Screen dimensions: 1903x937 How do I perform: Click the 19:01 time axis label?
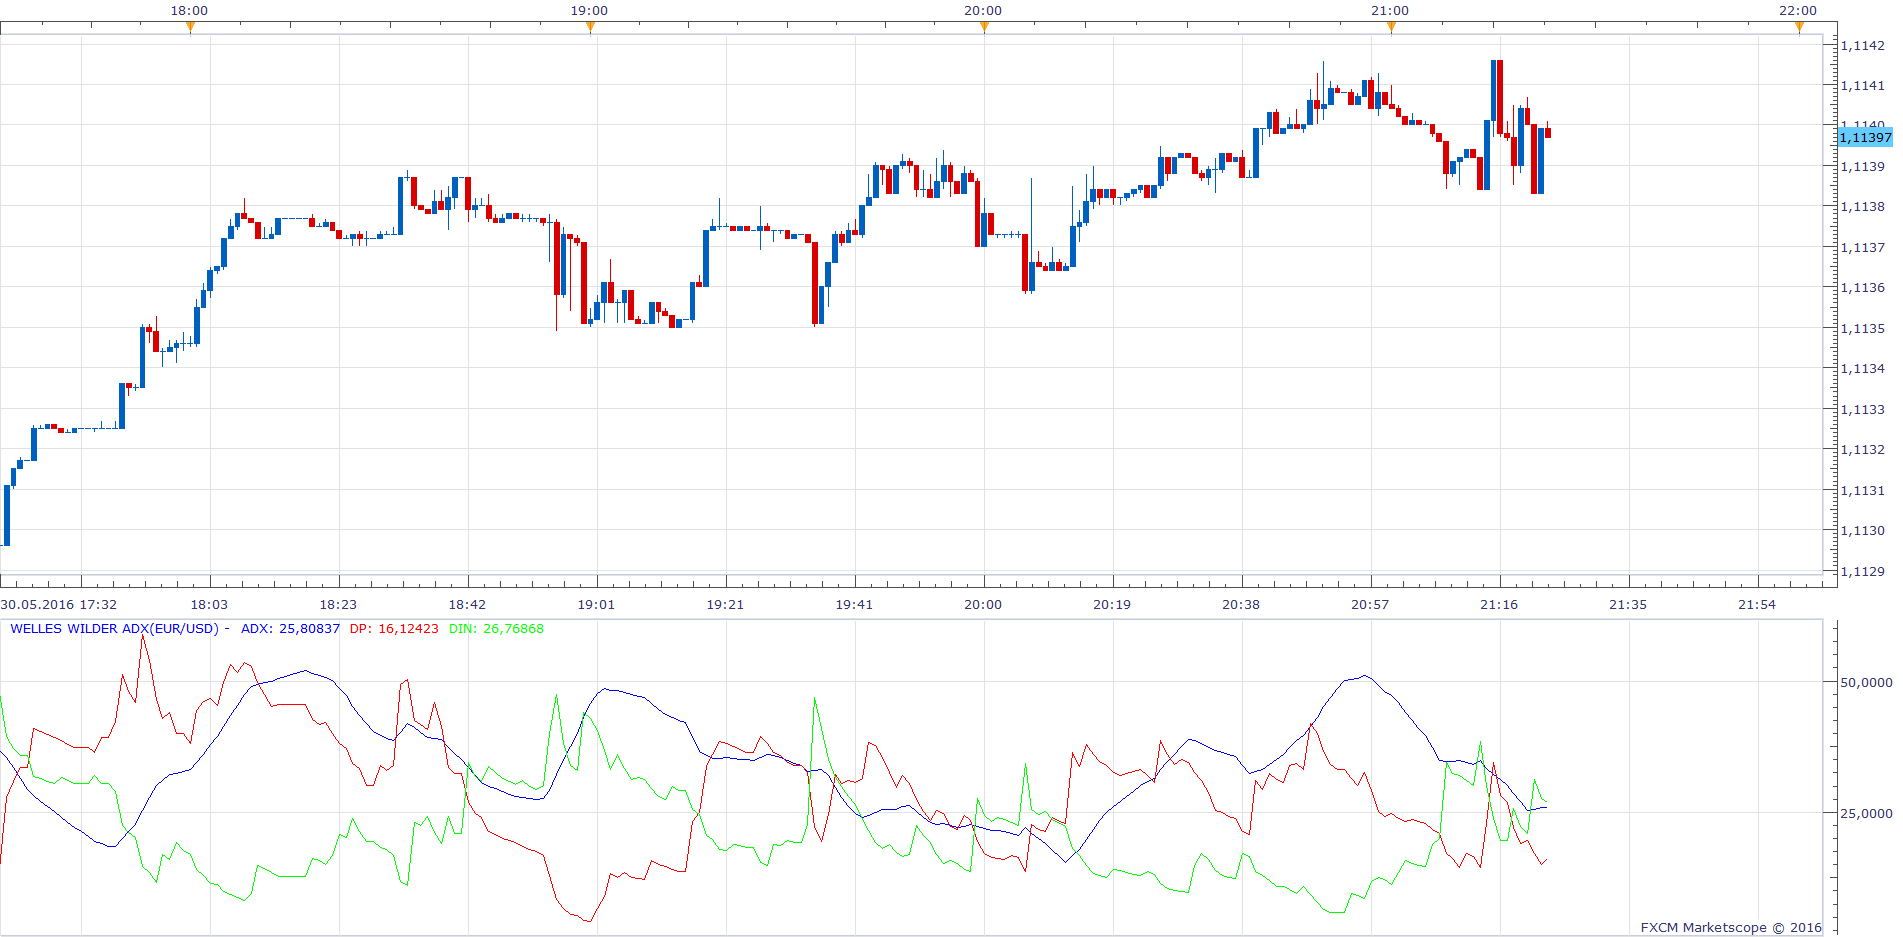(x=596, y=604)
